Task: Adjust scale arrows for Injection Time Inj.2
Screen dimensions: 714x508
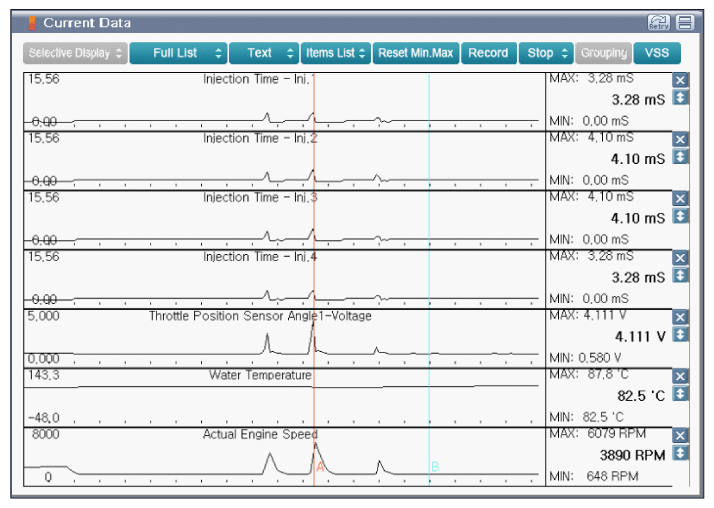Action: (680, 157)
